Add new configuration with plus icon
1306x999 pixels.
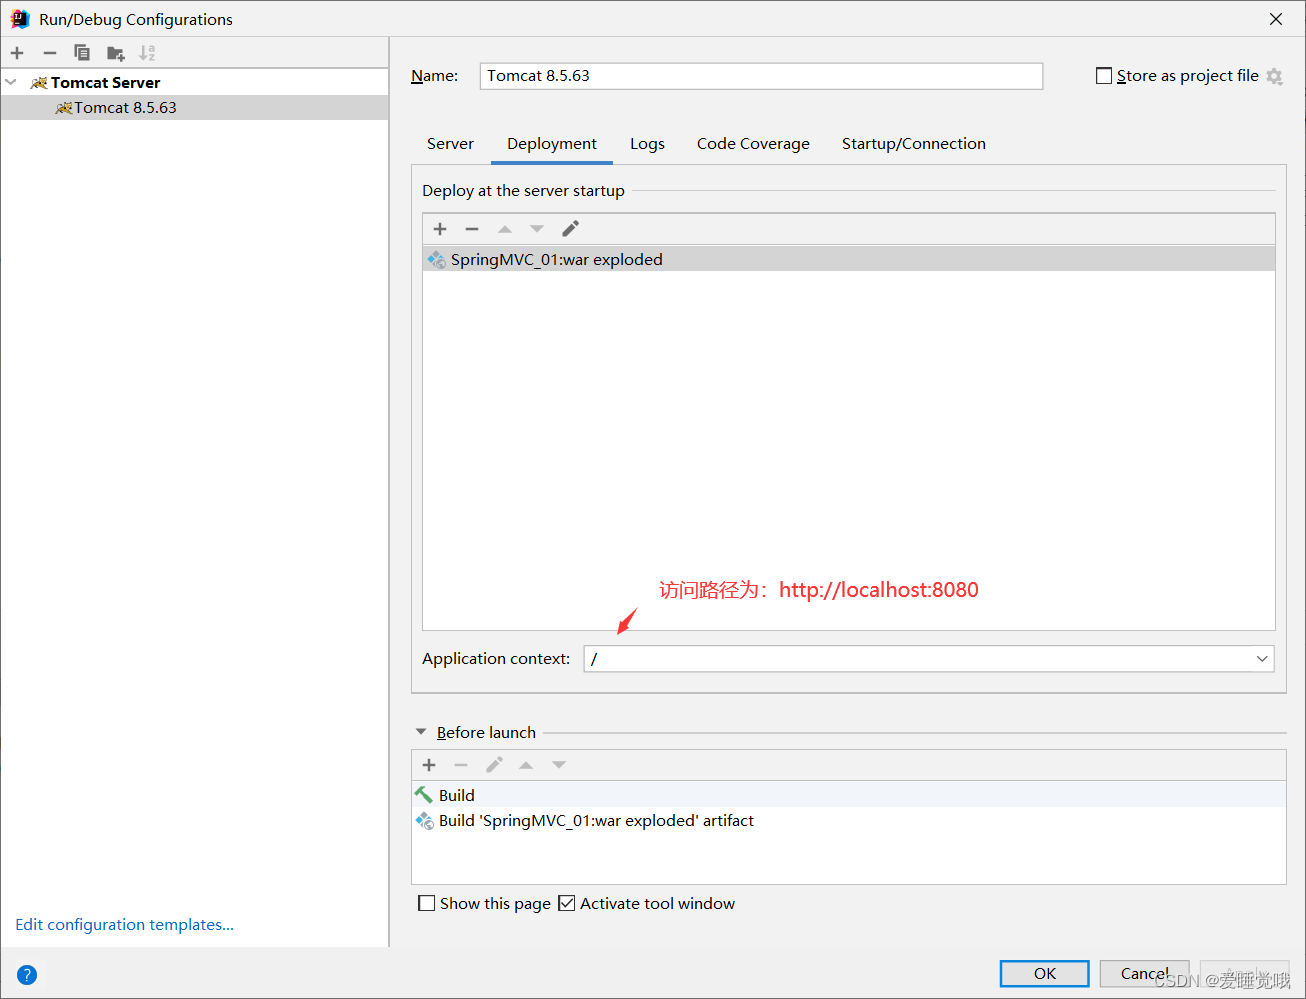[x=17, y=53]
